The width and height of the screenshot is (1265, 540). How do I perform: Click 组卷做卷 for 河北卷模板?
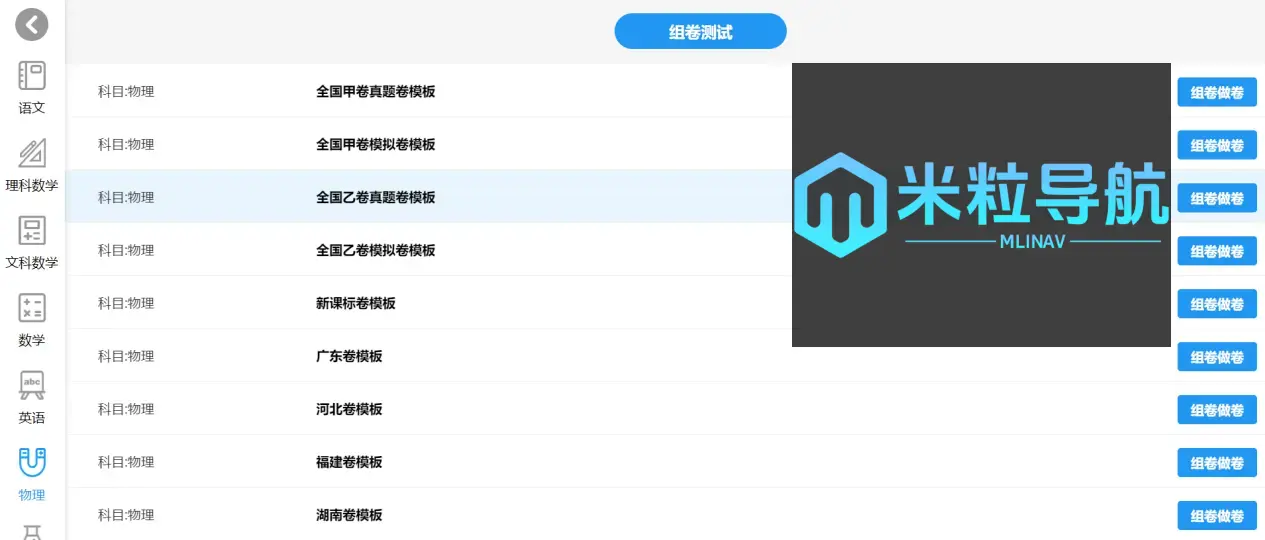coord(1217,411)
